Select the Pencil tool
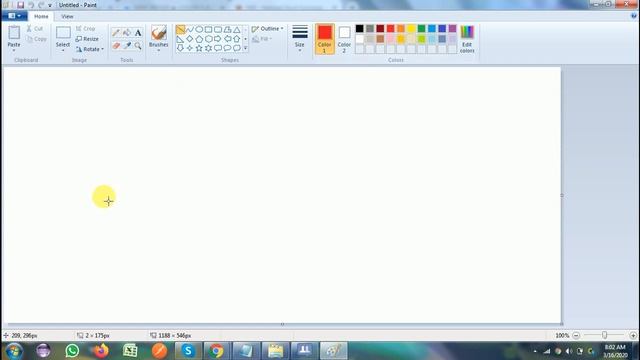640x360 pixels. (116, 33)
